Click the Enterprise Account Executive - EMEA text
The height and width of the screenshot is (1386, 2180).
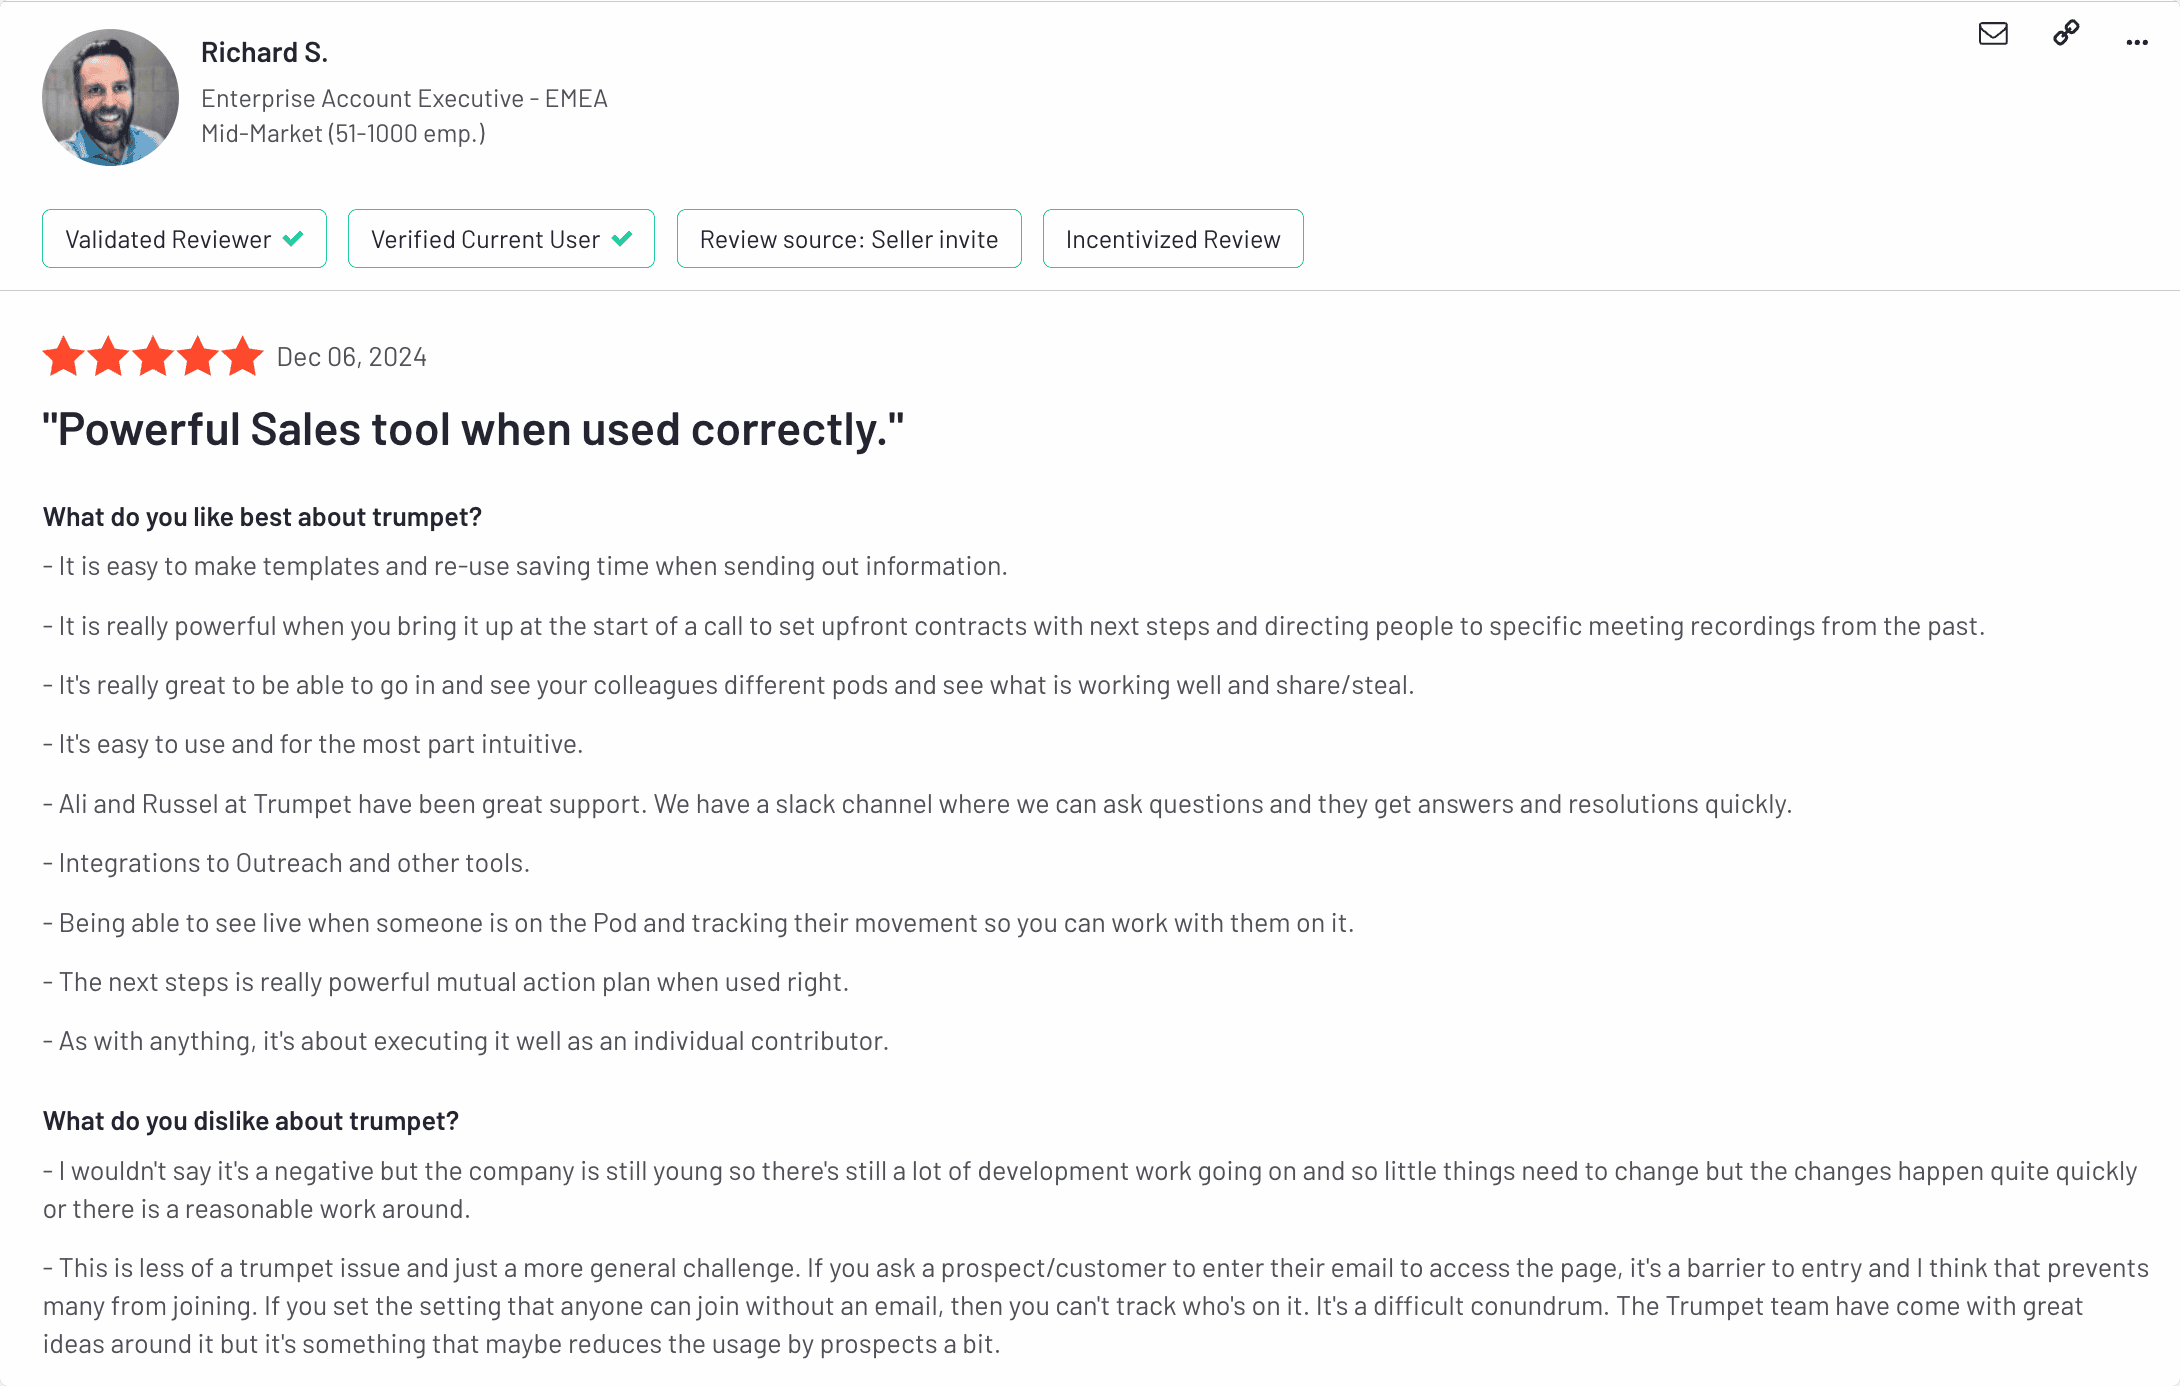point(404,98)
